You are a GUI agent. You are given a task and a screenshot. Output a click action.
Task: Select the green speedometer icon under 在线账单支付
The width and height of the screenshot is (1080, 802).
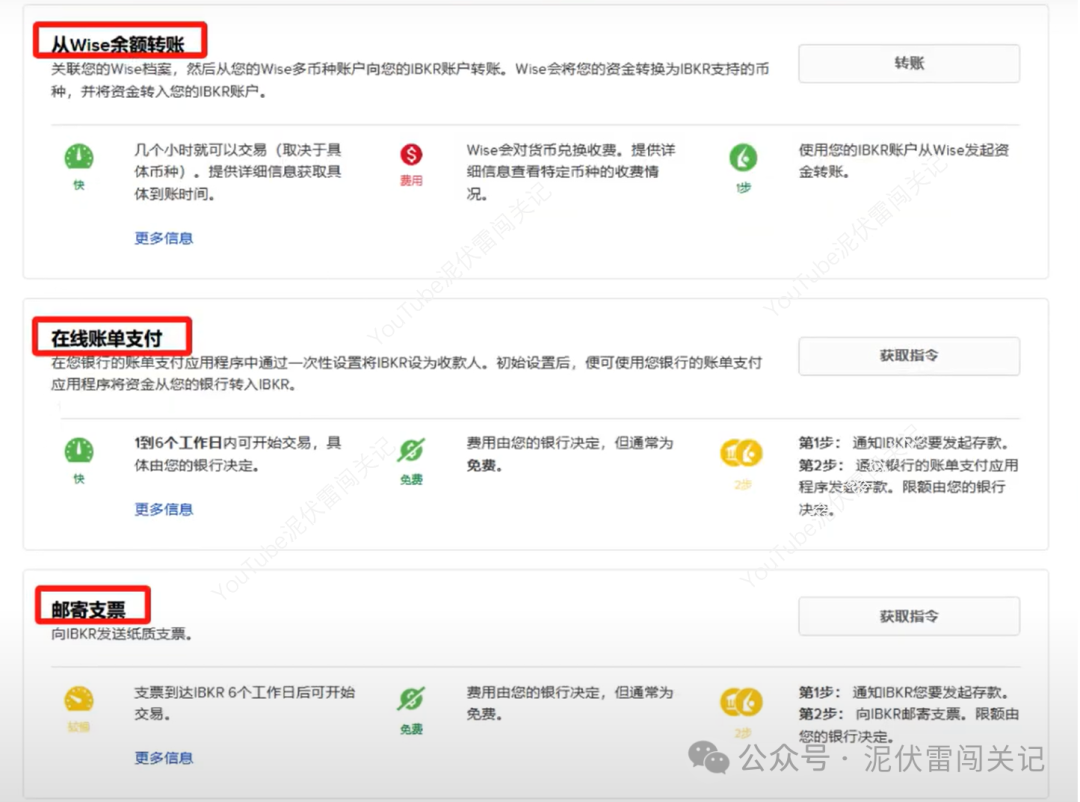tap(79, 450)
